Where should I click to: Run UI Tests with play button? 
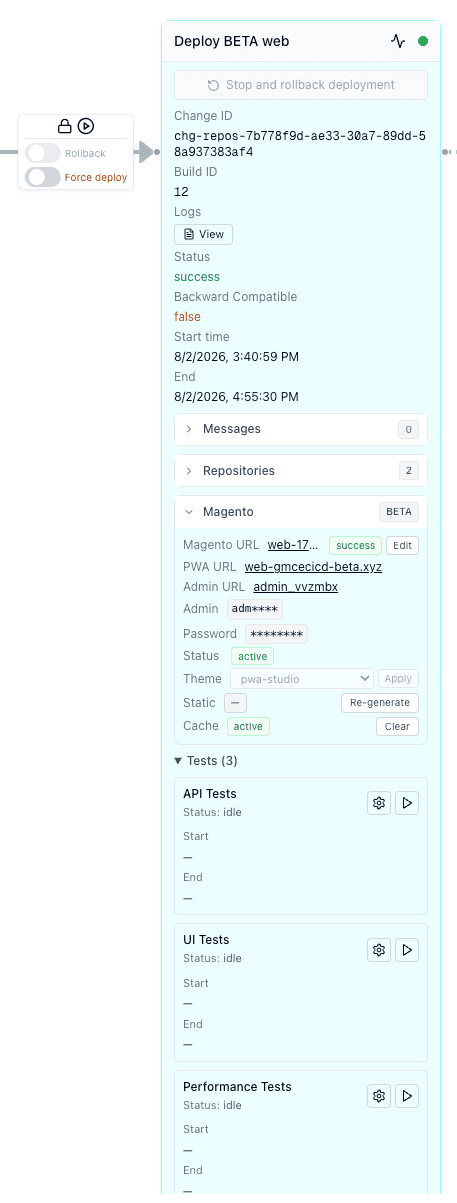[407, 950]
